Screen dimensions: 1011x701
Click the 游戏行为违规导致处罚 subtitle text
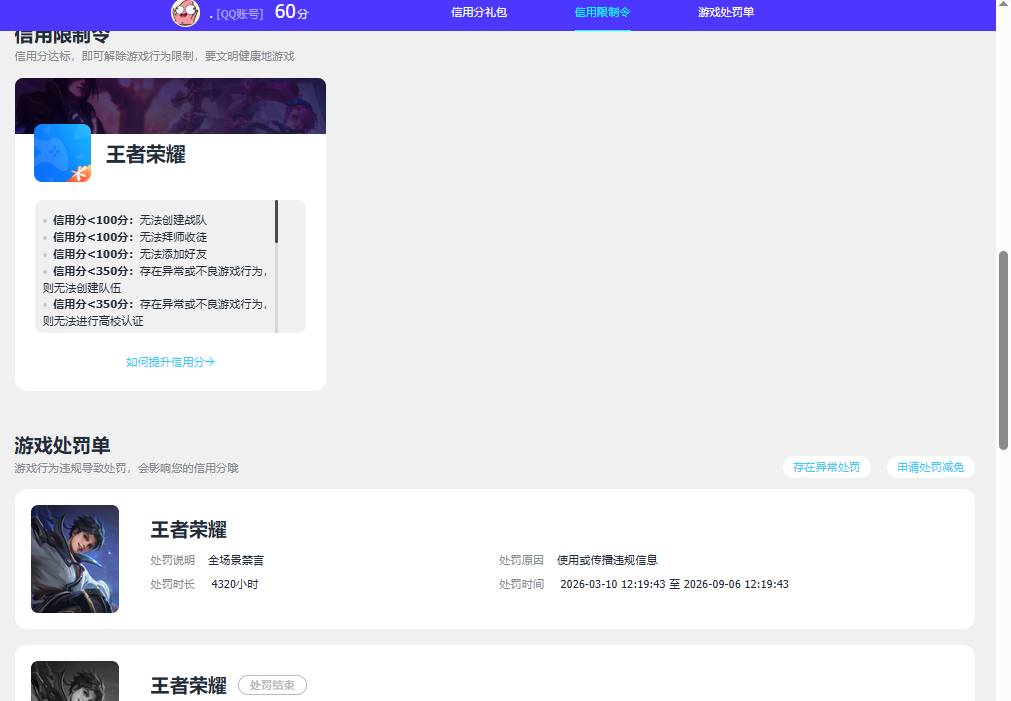pos(126,468)
